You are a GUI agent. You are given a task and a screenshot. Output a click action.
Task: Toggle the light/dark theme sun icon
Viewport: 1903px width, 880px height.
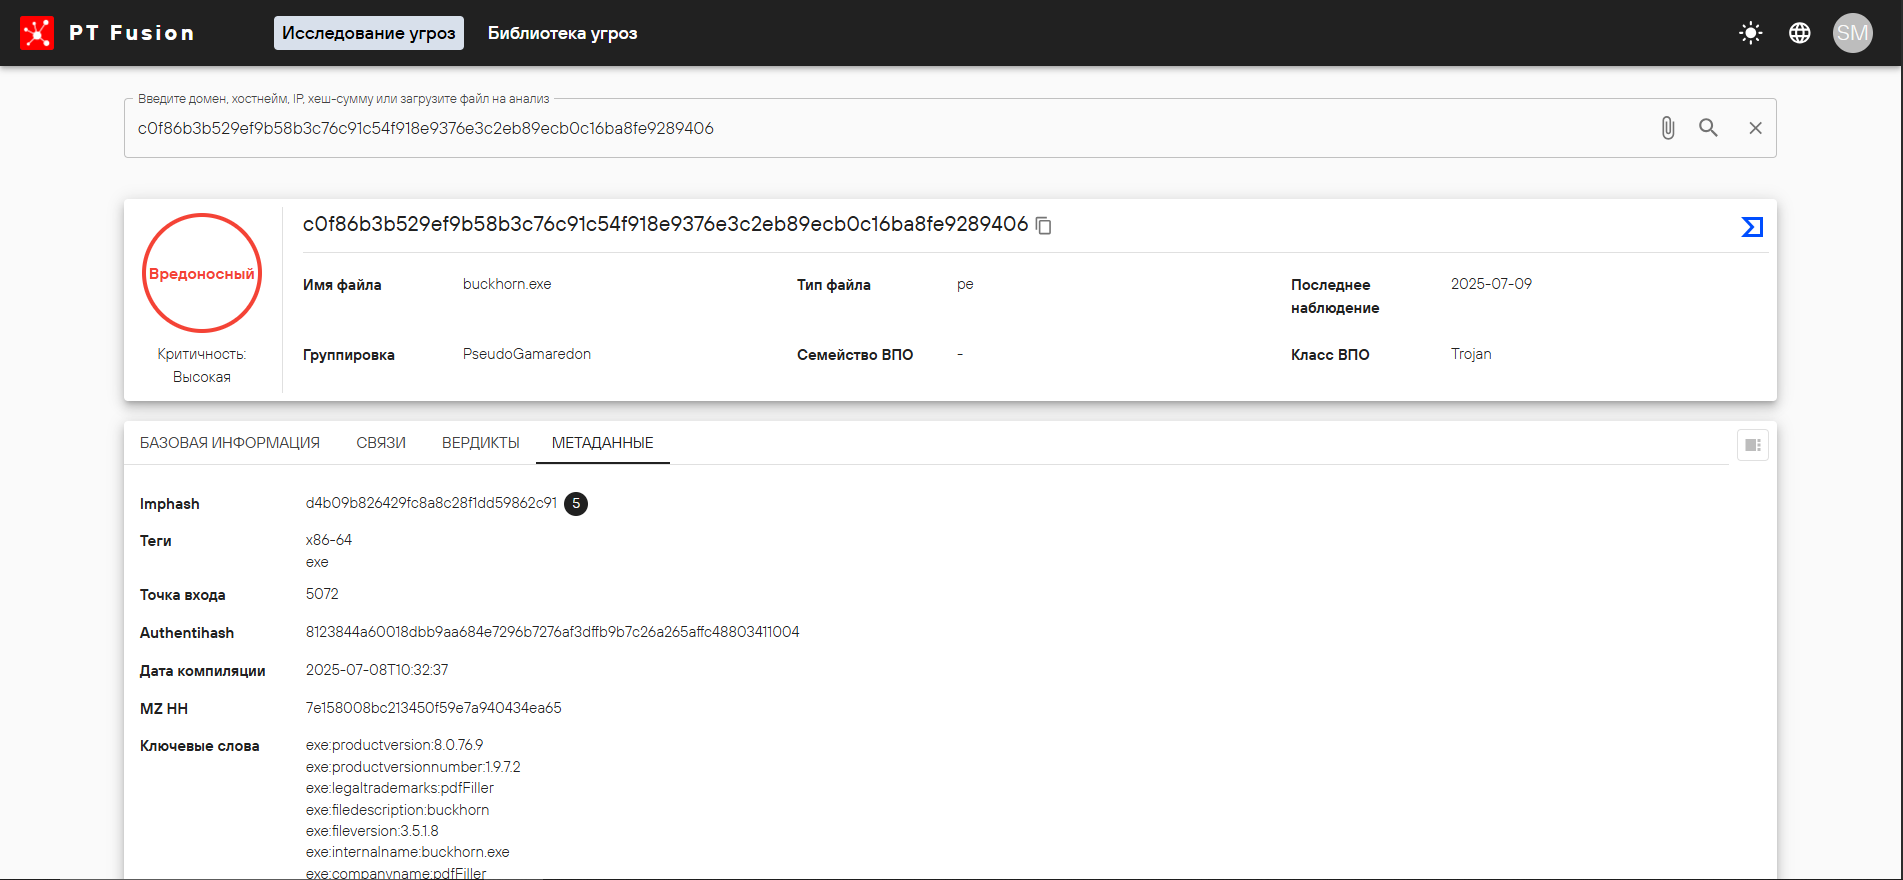click(x=1750, y=33)
